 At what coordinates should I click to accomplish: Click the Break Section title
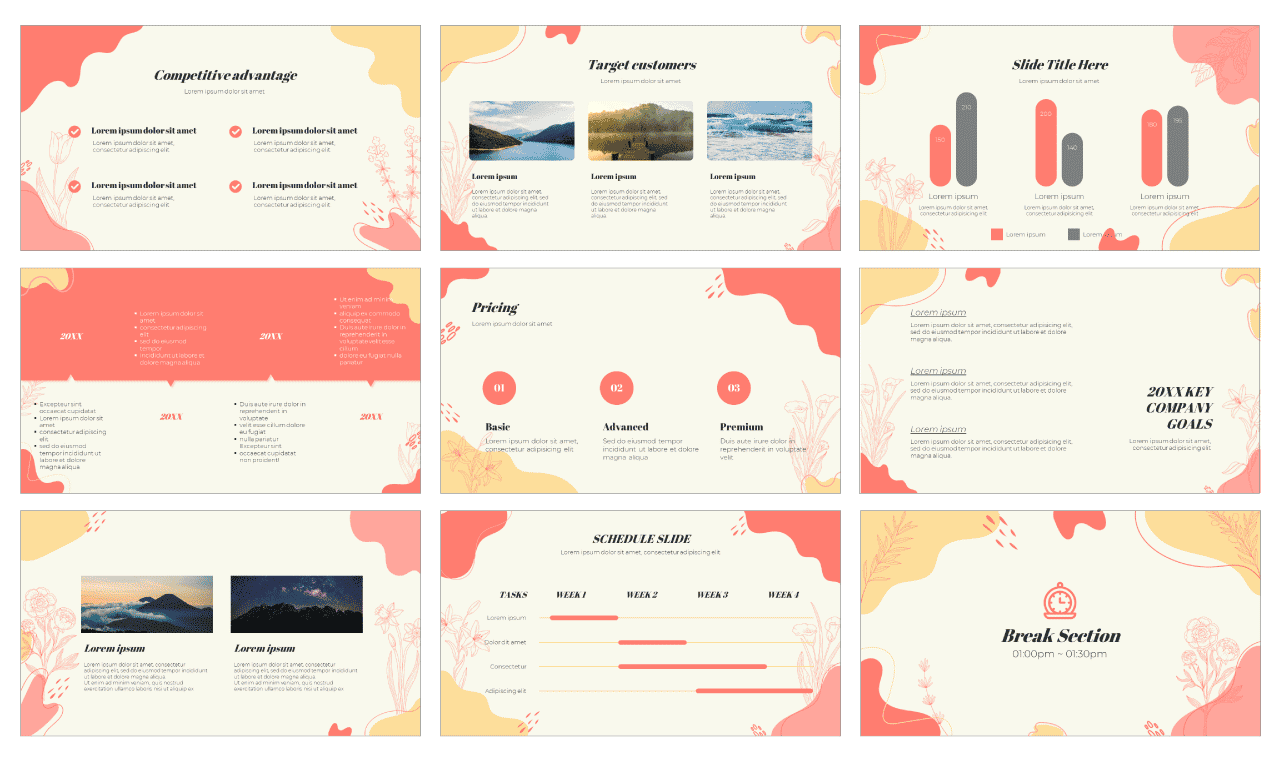[x=1061, y=636]
